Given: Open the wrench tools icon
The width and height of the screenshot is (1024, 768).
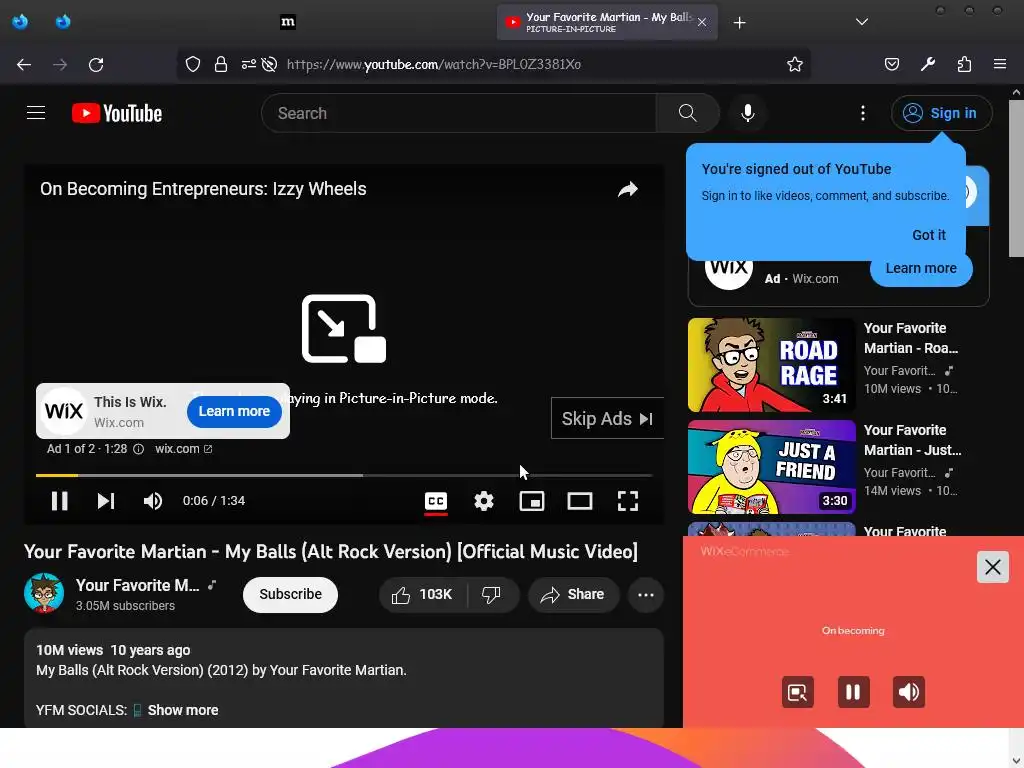Looking at the screenshot, I should tap(927, 64).
